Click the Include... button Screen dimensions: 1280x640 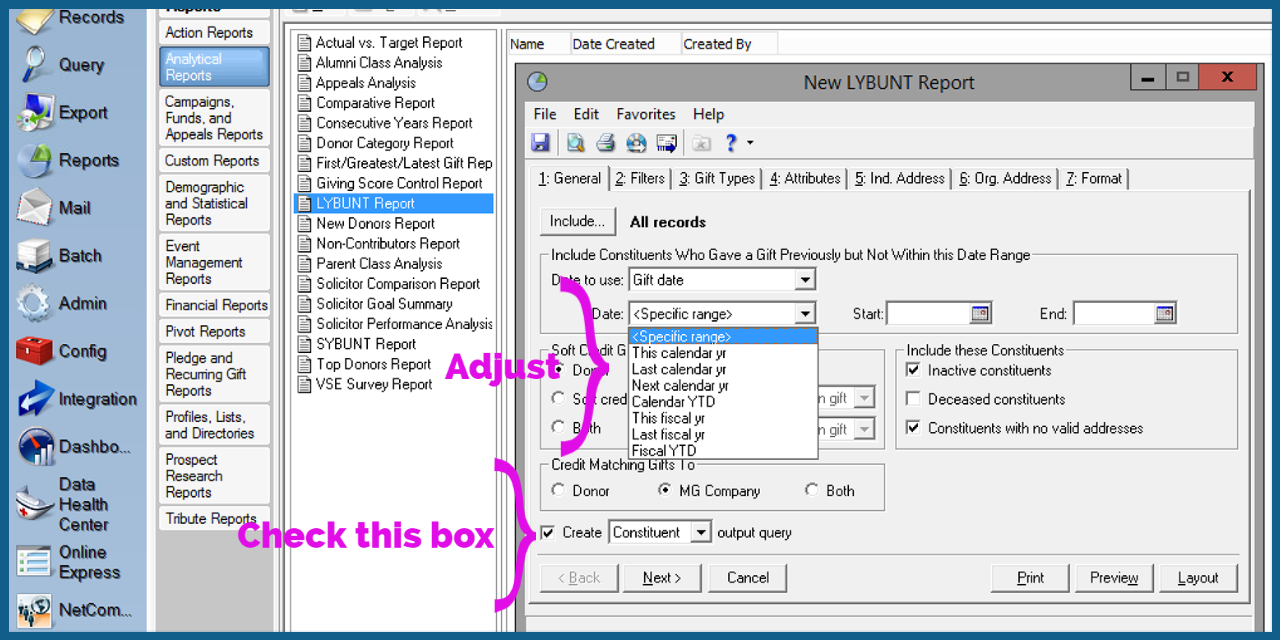tap(578, 222)
